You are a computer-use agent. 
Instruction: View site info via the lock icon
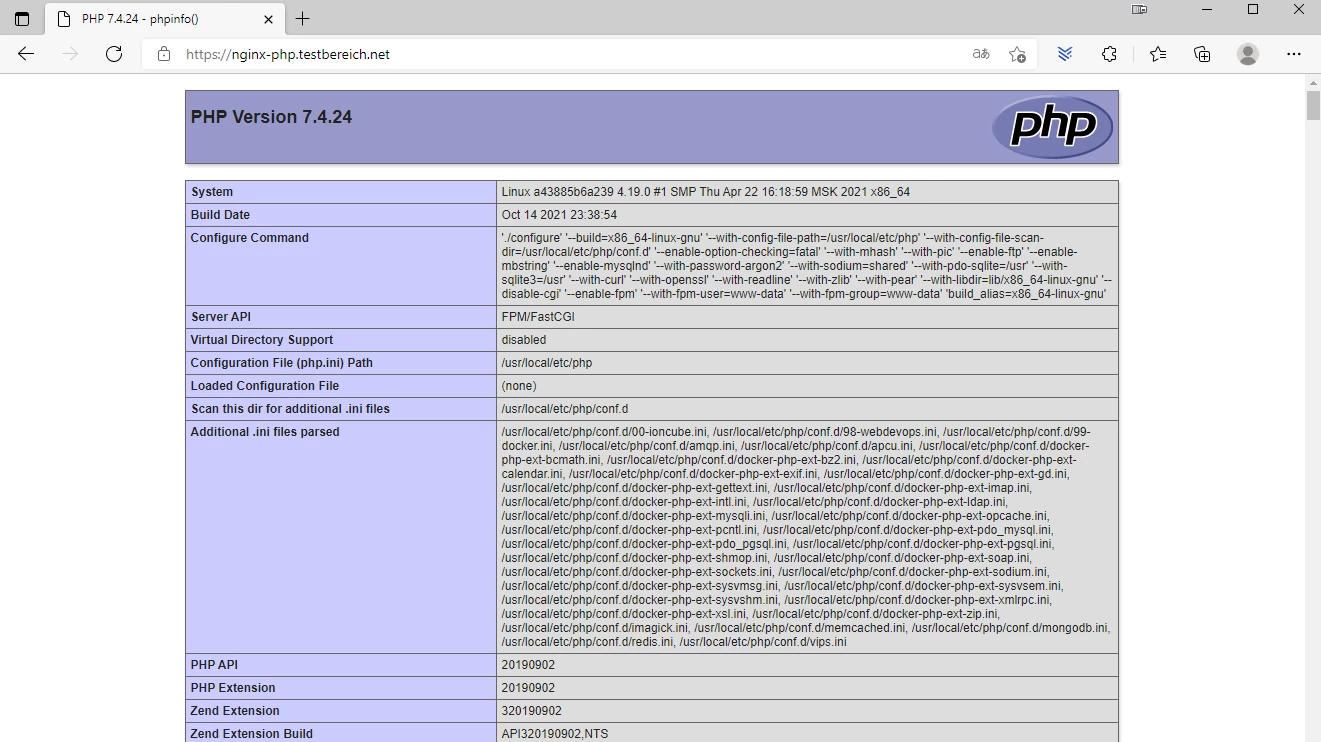coord(163,54)
